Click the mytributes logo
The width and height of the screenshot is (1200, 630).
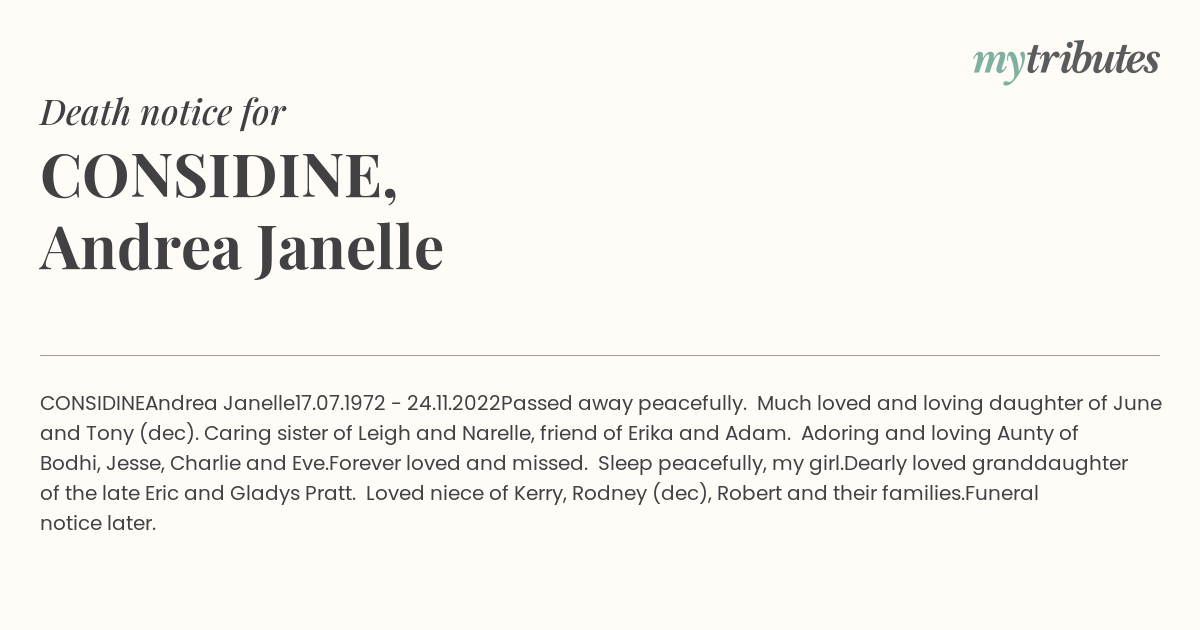coord(1066,60)
